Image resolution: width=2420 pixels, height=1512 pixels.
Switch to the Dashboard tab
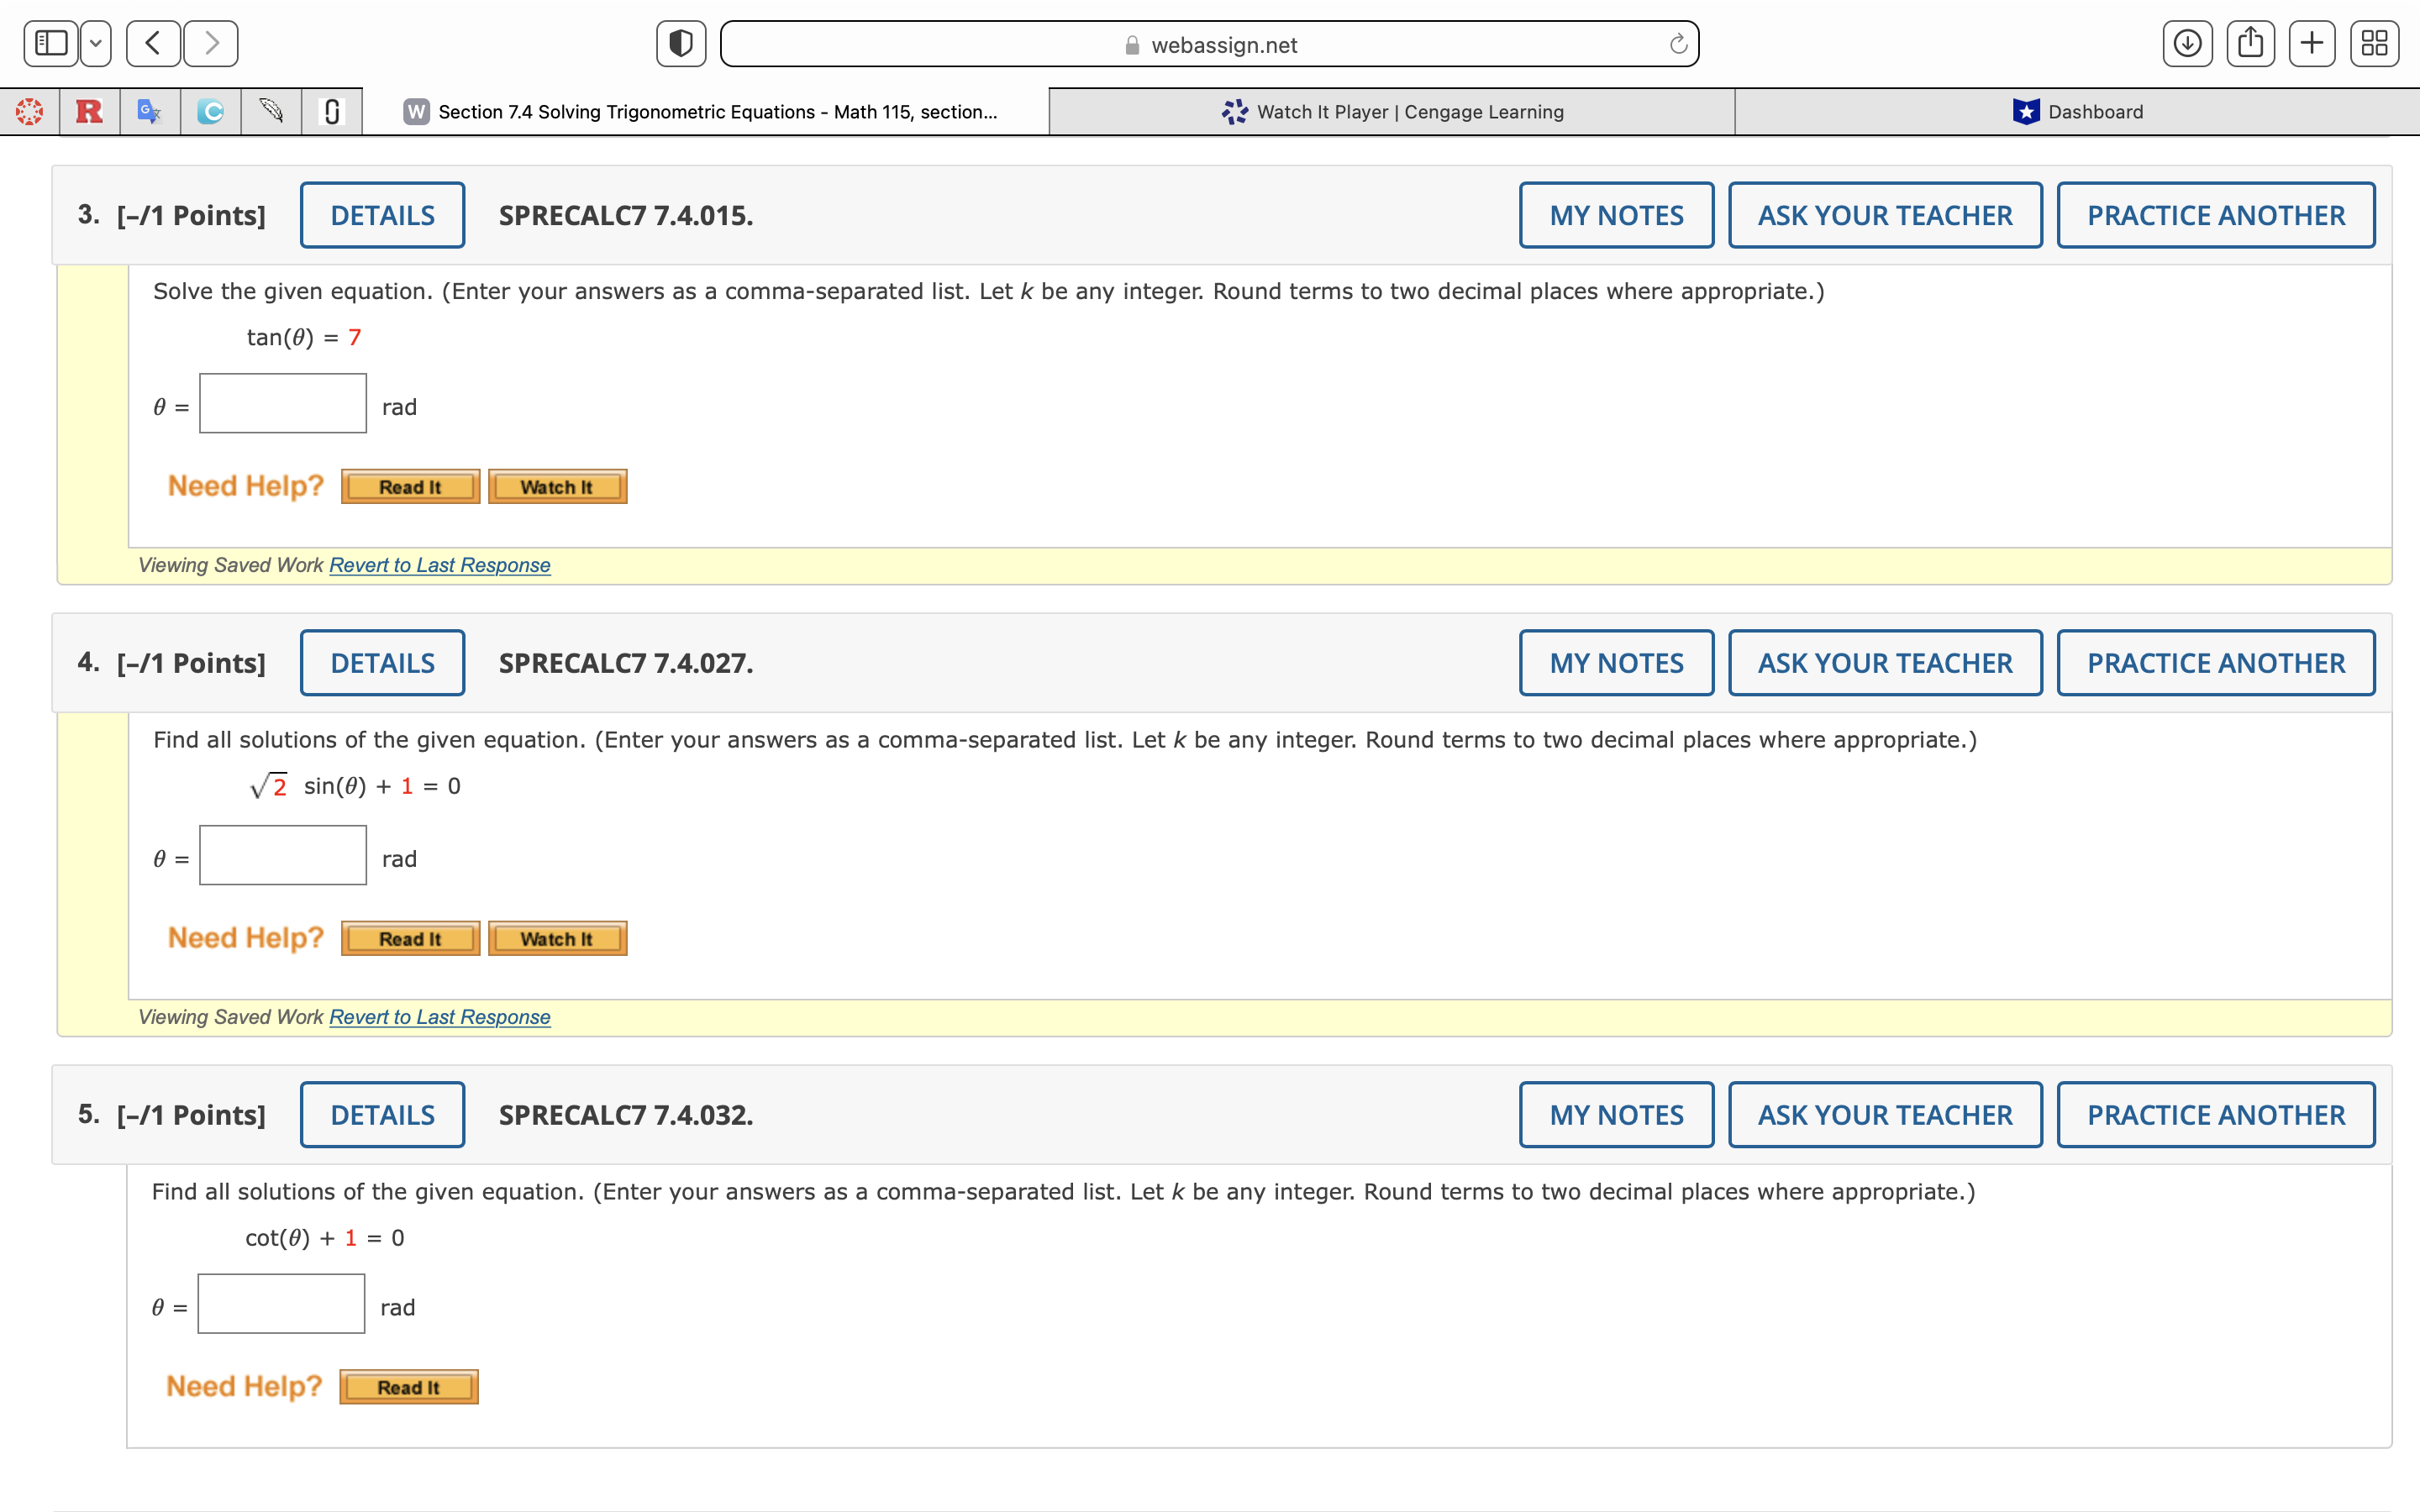[2078, 111]
